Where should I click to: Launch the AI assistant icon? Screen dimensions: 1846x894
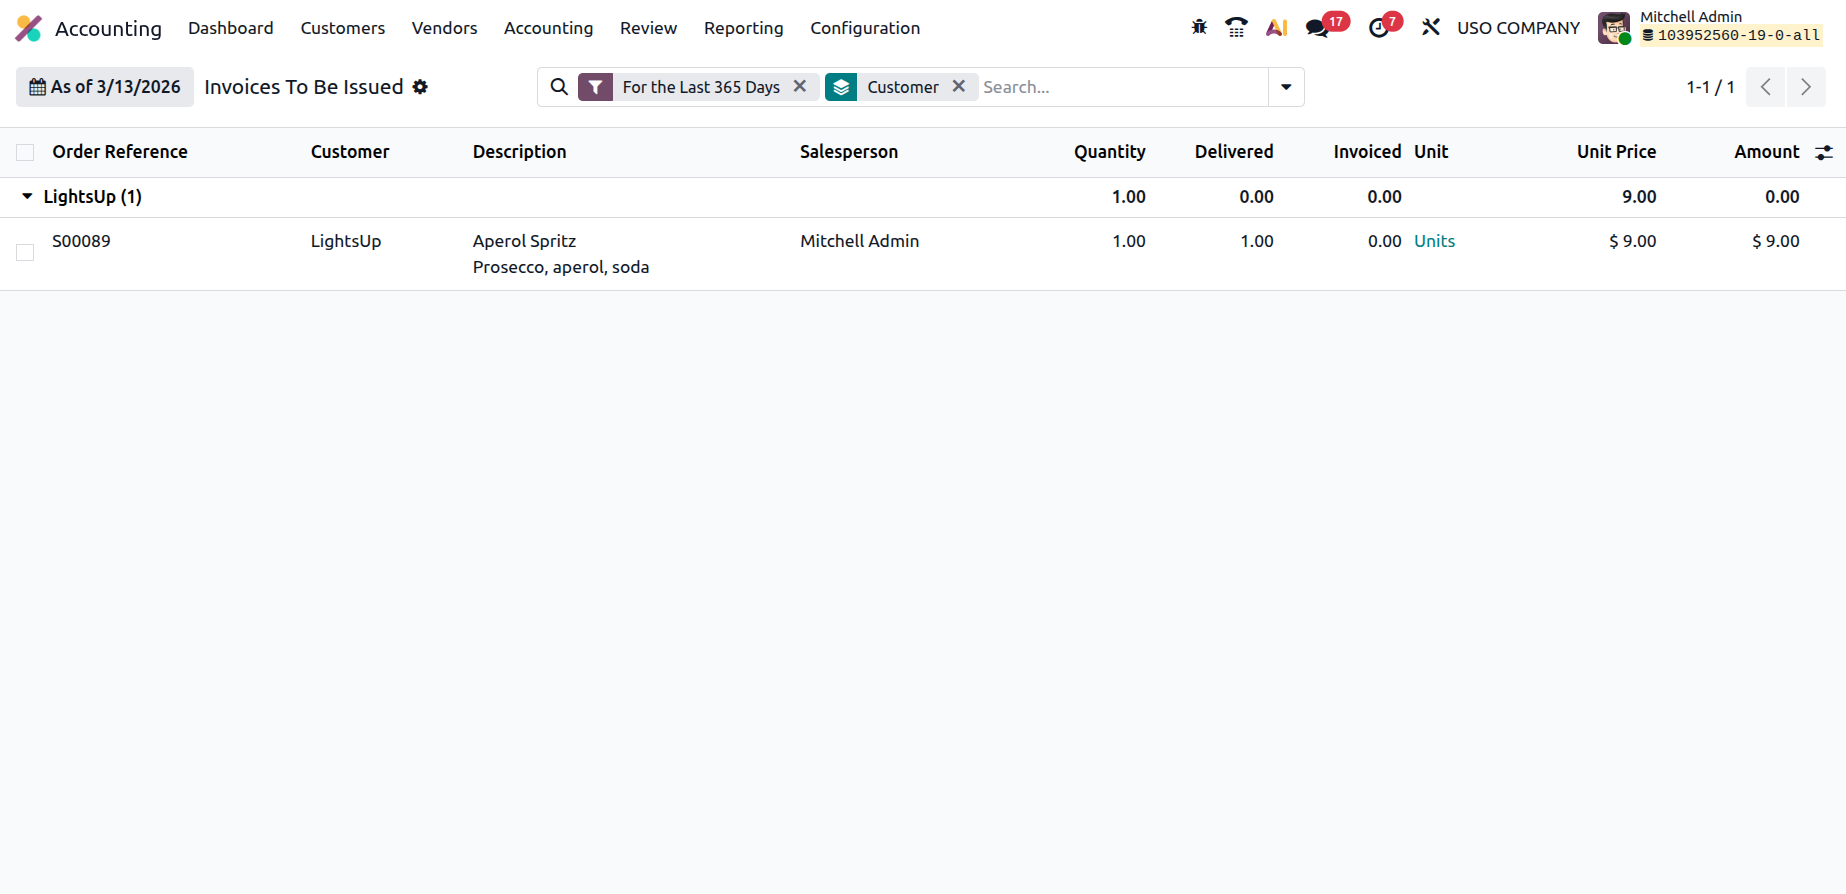coord(1276,27)
